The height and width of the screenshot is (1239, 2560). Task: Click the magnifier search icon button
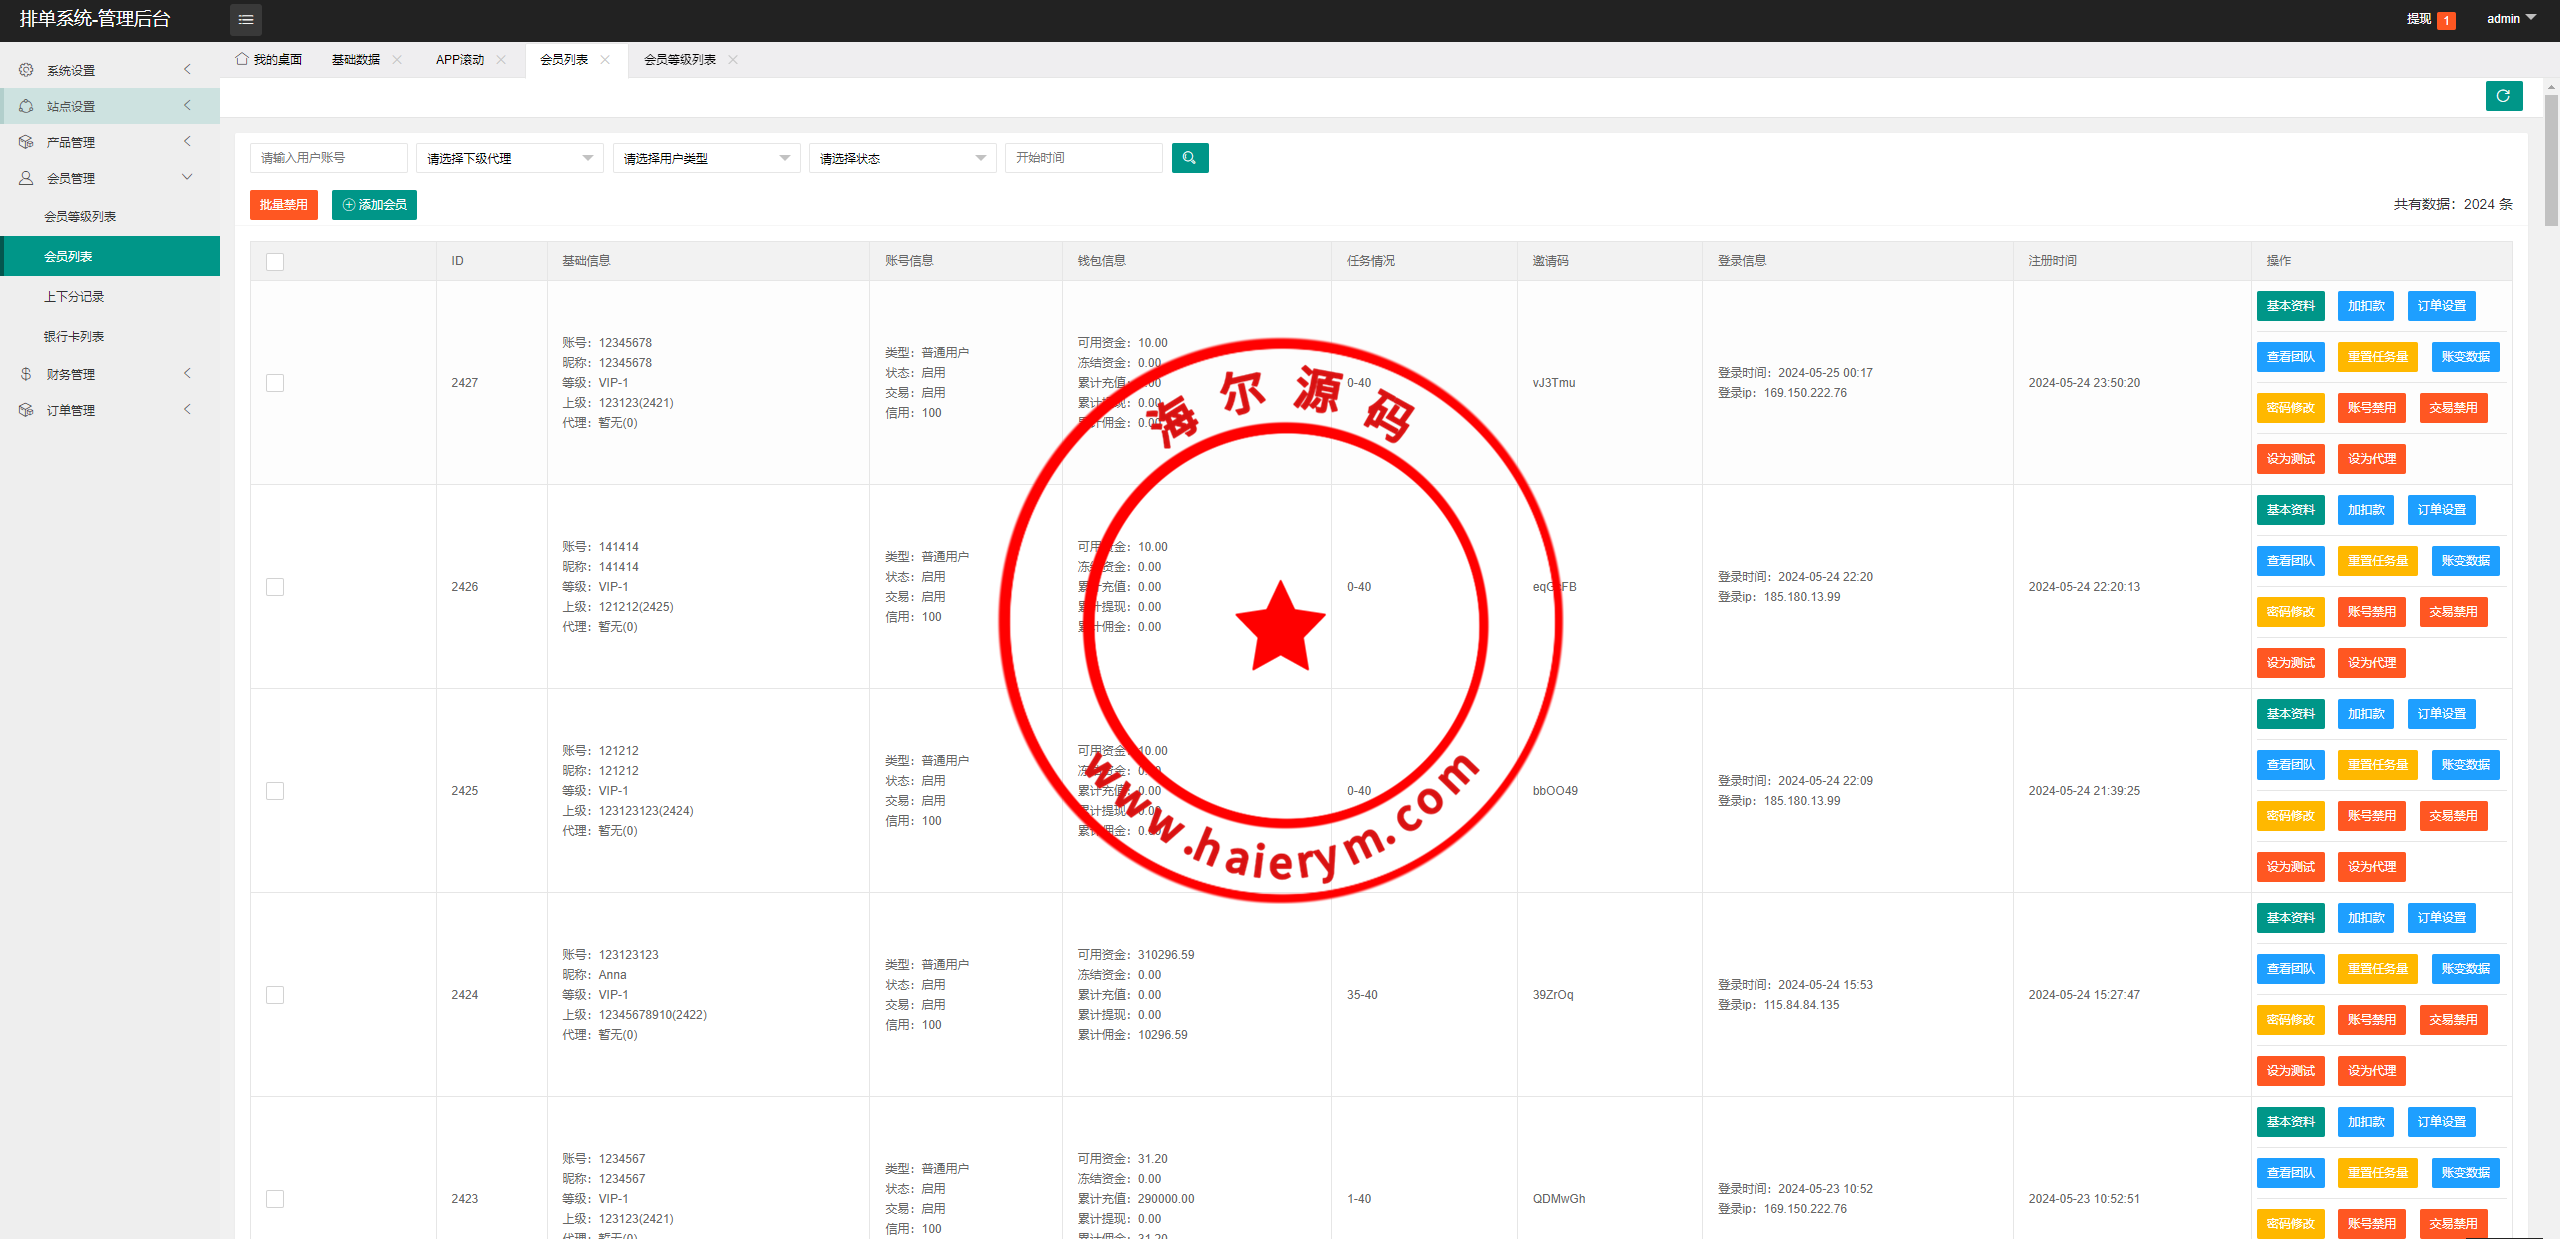pos(1189,158)
